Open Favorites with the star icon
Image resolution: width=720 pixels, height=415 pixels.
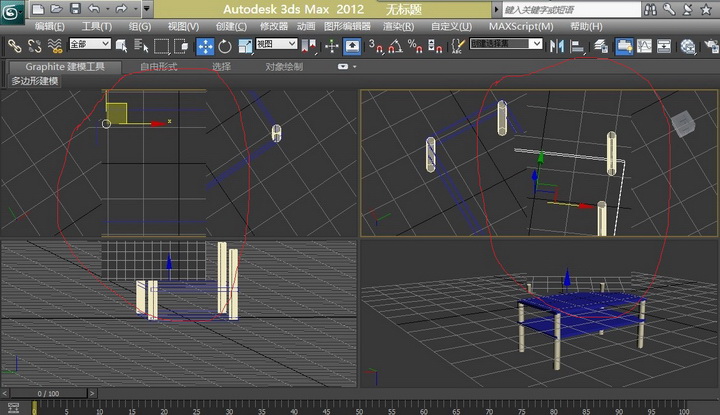706,9
